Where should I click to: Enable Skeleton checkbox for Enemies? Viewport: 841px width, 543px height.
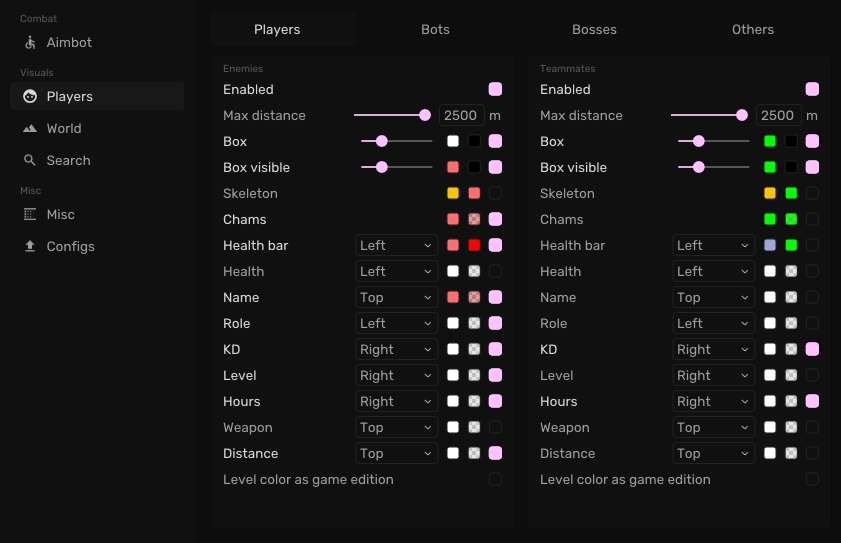pyautogui.click(x=495, y=193)
